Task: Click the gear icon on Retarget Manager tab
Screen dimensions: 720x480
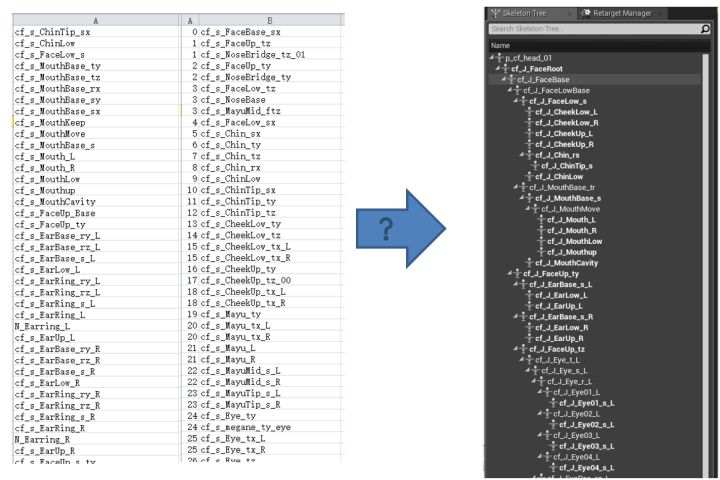Action: [x=586, y=13]
